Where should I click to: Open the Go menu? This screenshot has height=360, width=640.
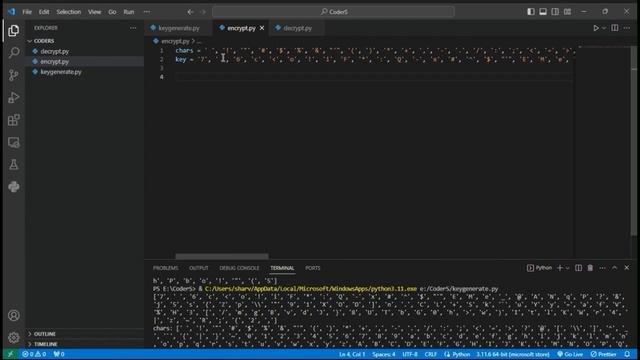[112, 12]
